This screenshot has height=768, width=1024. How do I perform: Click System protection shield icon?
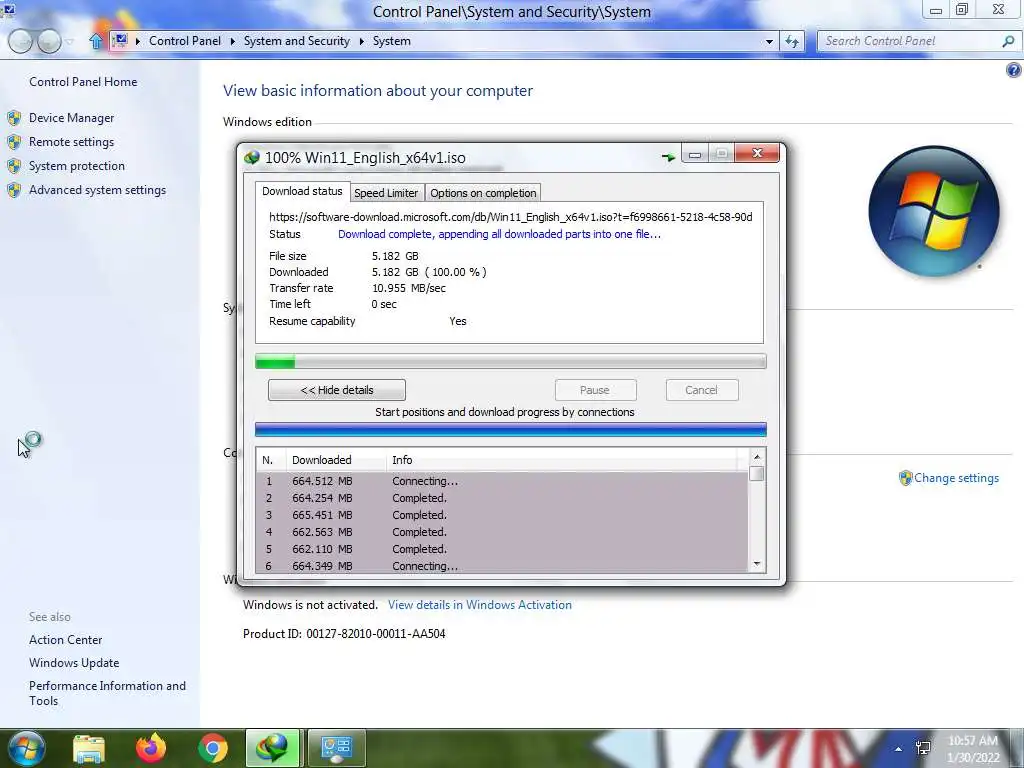coord(14,166)
